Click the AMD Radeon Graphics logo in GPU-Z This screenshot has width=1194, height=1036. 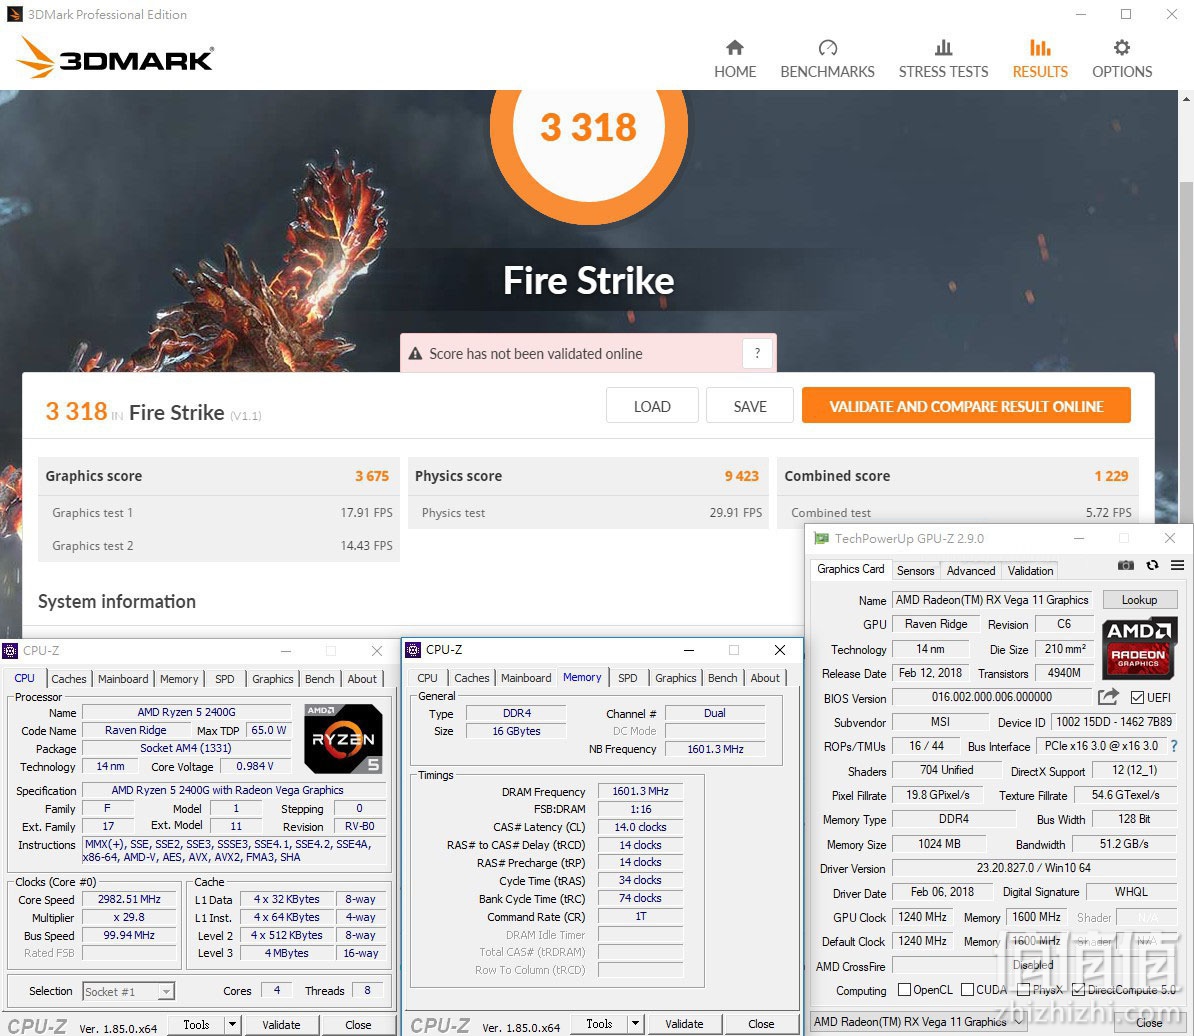point(1139,647)
